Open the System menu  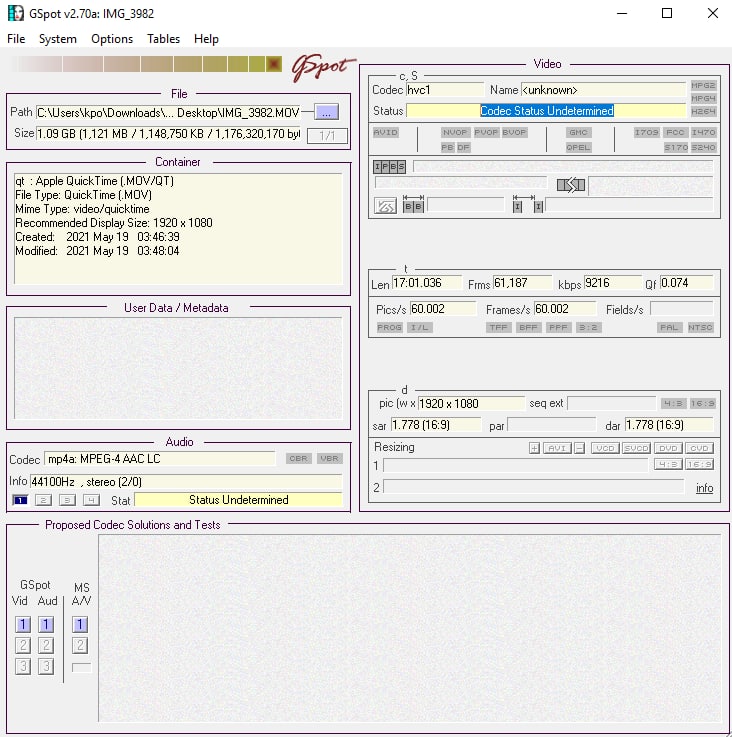point(57,39)
